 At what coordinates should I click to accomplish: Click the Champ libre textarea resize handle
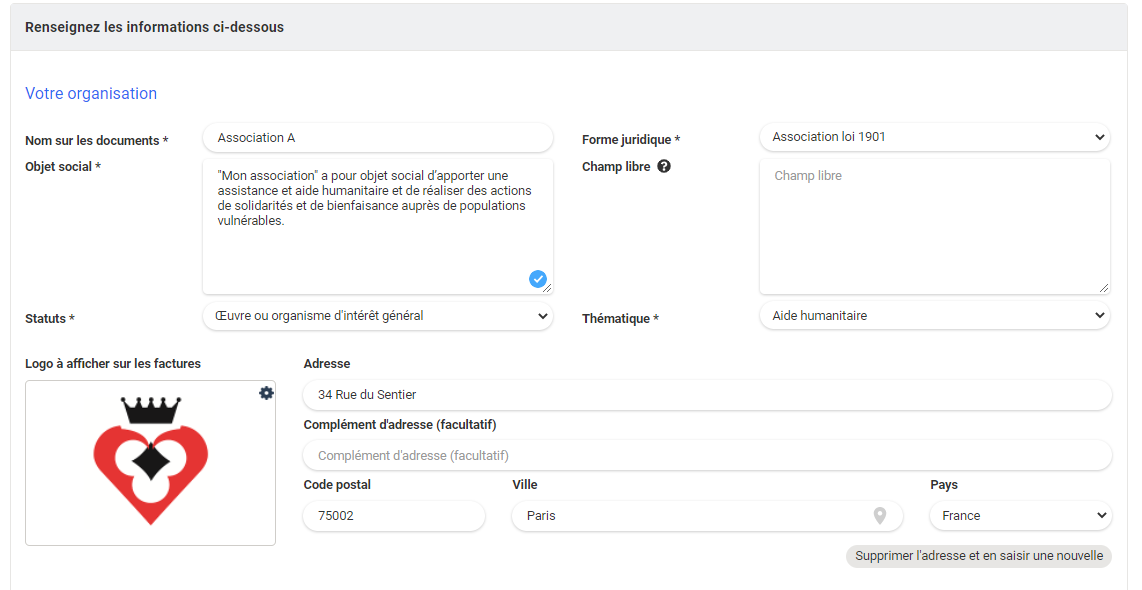tap(1104, 288)
